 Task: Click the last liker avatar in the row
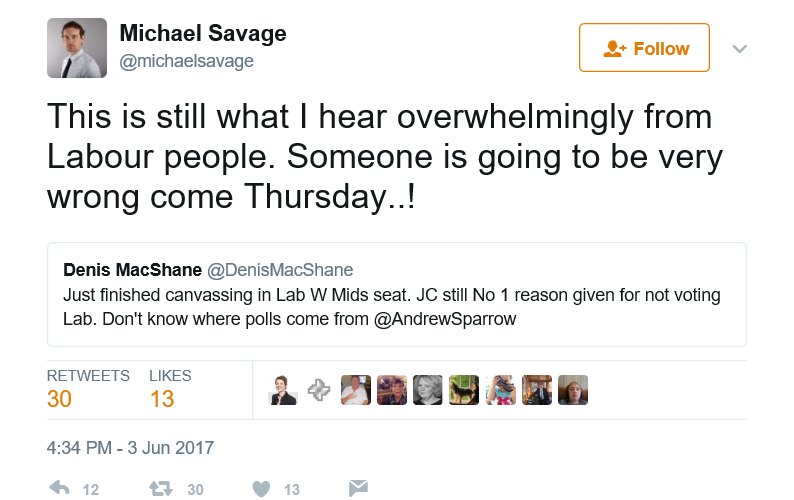572,390
